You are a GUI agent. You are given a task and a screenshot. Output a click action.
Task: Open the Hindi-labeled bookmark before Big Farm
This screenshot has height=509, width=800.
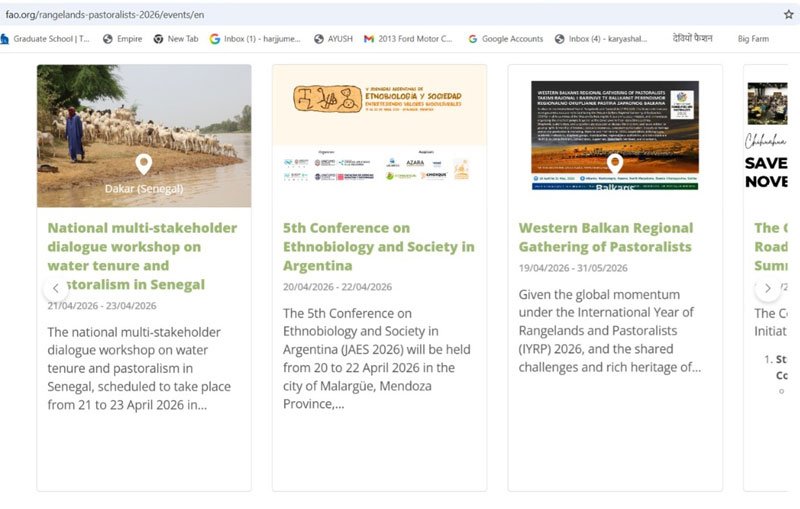tap(693, 39)
